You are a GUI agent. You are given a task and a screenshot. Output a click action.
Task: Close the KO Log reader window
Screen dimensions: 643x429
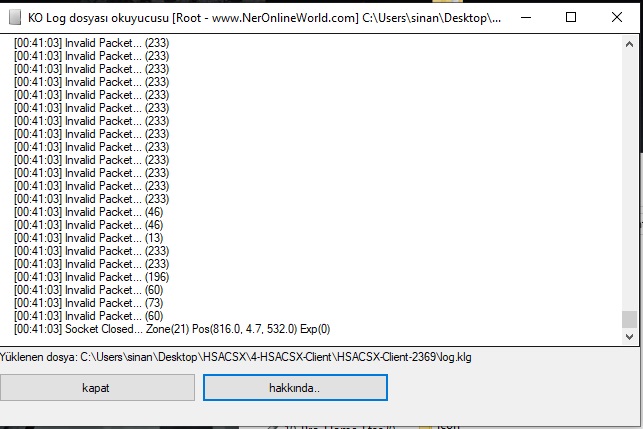click(617, 18)
